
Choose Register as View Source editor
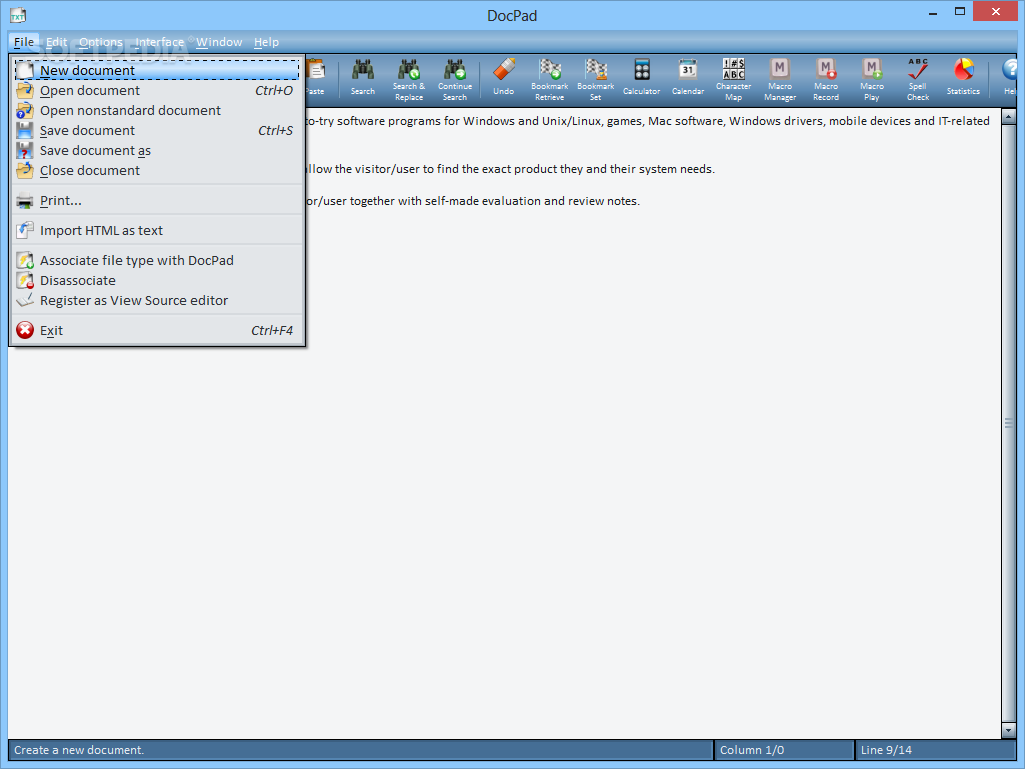157,300
